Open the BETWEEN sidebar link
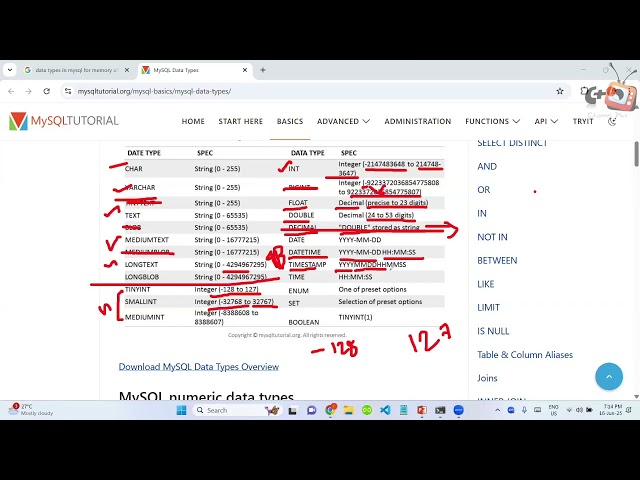 497,260
